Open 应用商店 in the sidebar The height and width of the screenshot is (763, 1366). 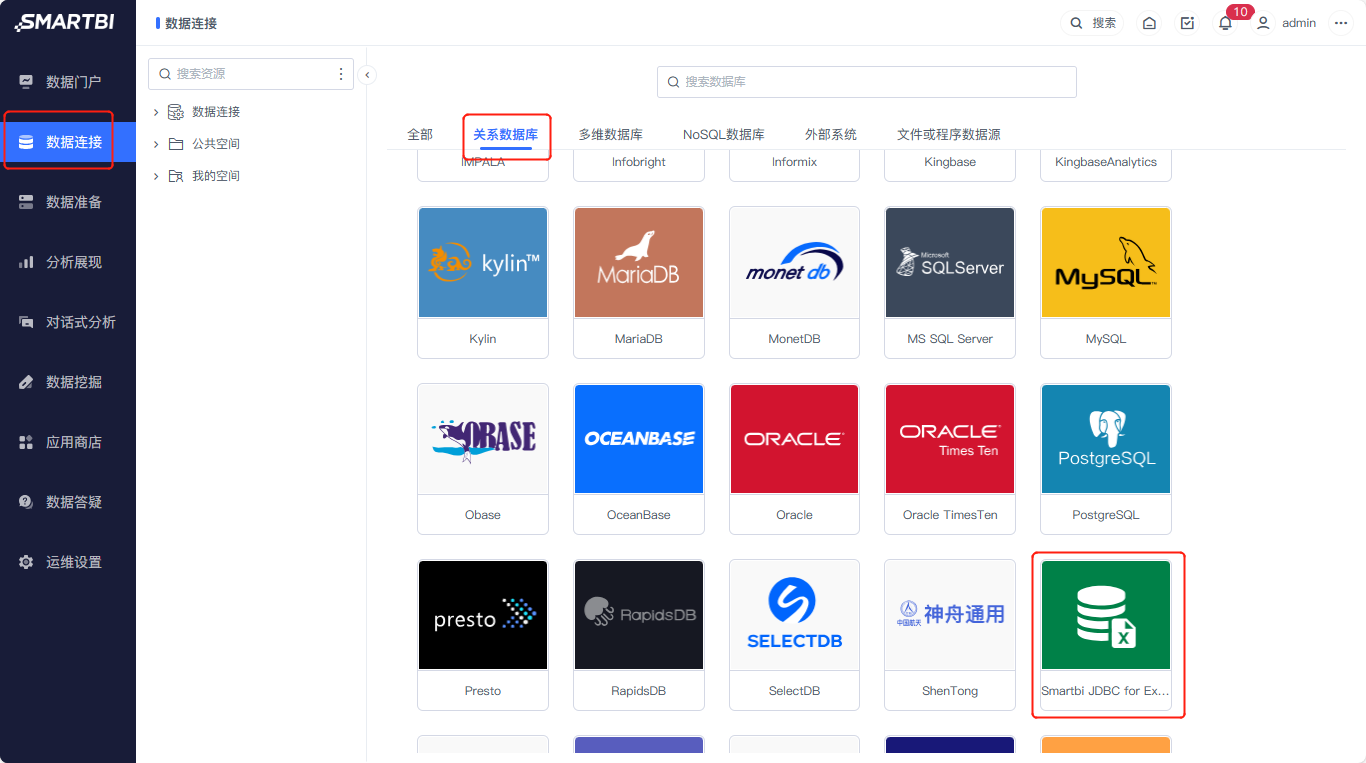coord(68,442)
